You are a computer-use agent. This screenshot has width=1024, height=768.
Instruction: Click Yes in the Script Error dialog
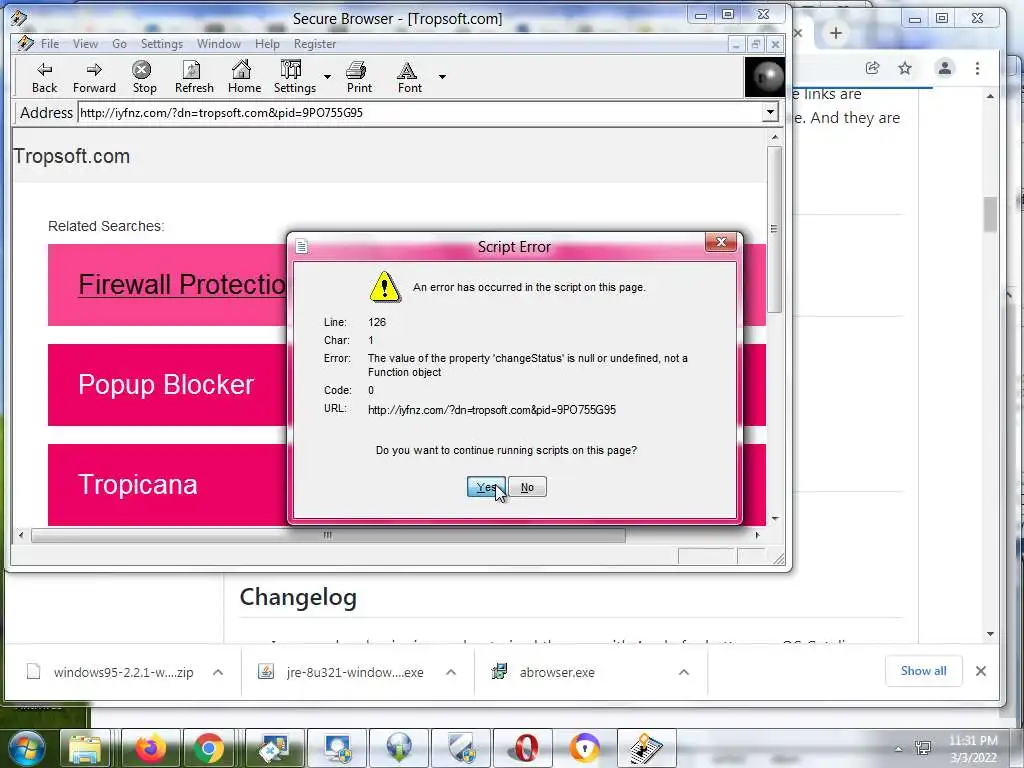click(x=486, y=487)
